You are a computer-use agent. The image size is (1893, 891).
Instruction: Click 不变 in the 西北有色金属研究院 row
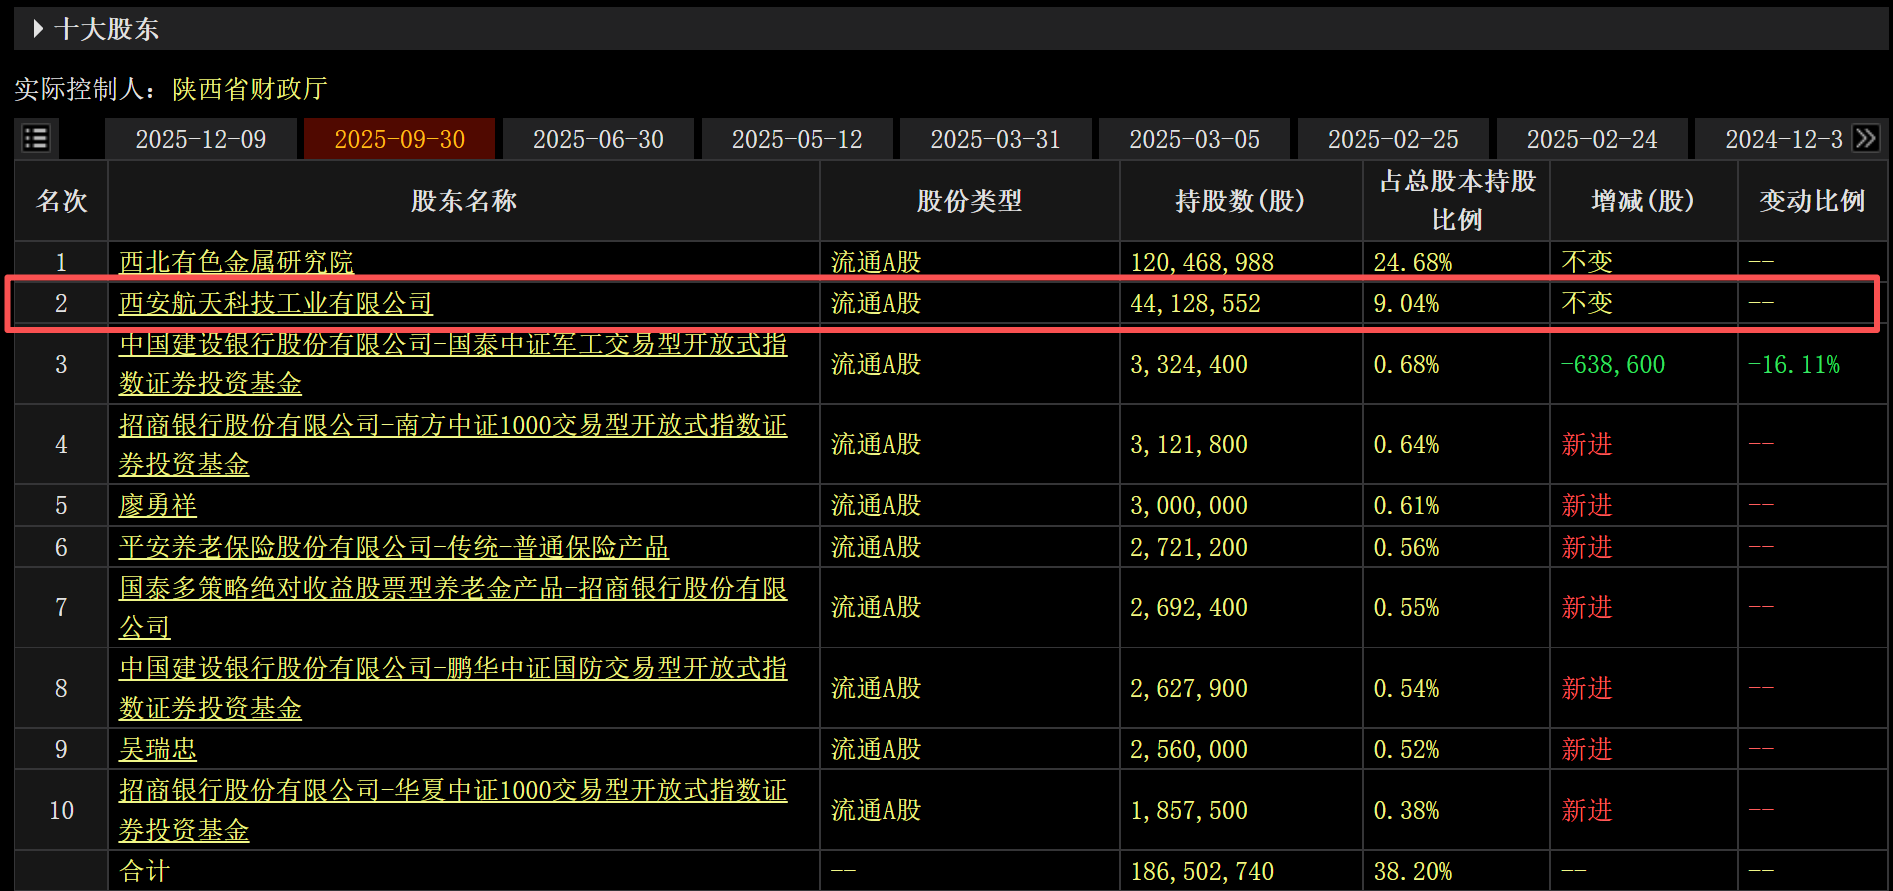[x=1587, y=262]
